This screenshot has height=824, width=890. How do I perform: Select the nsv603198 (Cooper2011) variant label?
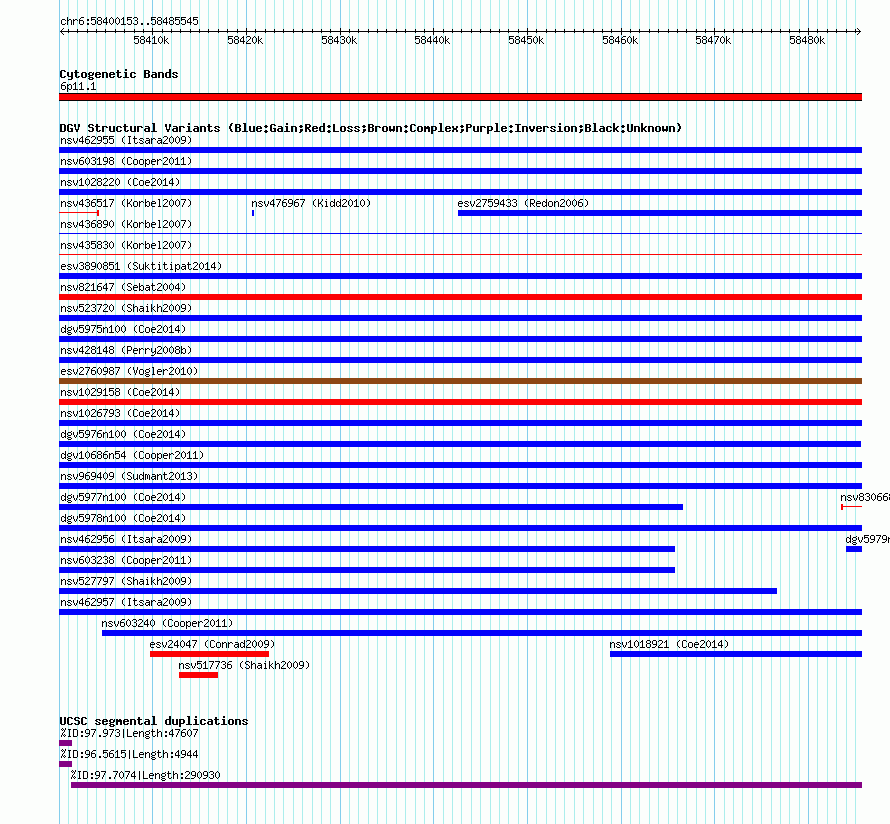[x=126, y=161]
